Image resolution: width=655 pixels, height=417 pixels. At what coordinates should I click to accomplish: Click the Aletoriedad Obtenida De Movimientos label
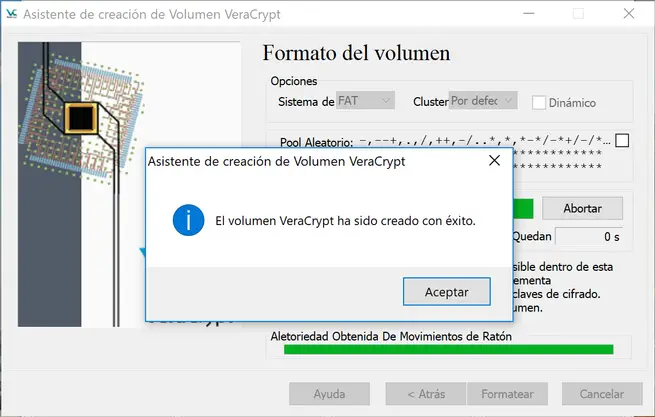[x=391, y=336]
